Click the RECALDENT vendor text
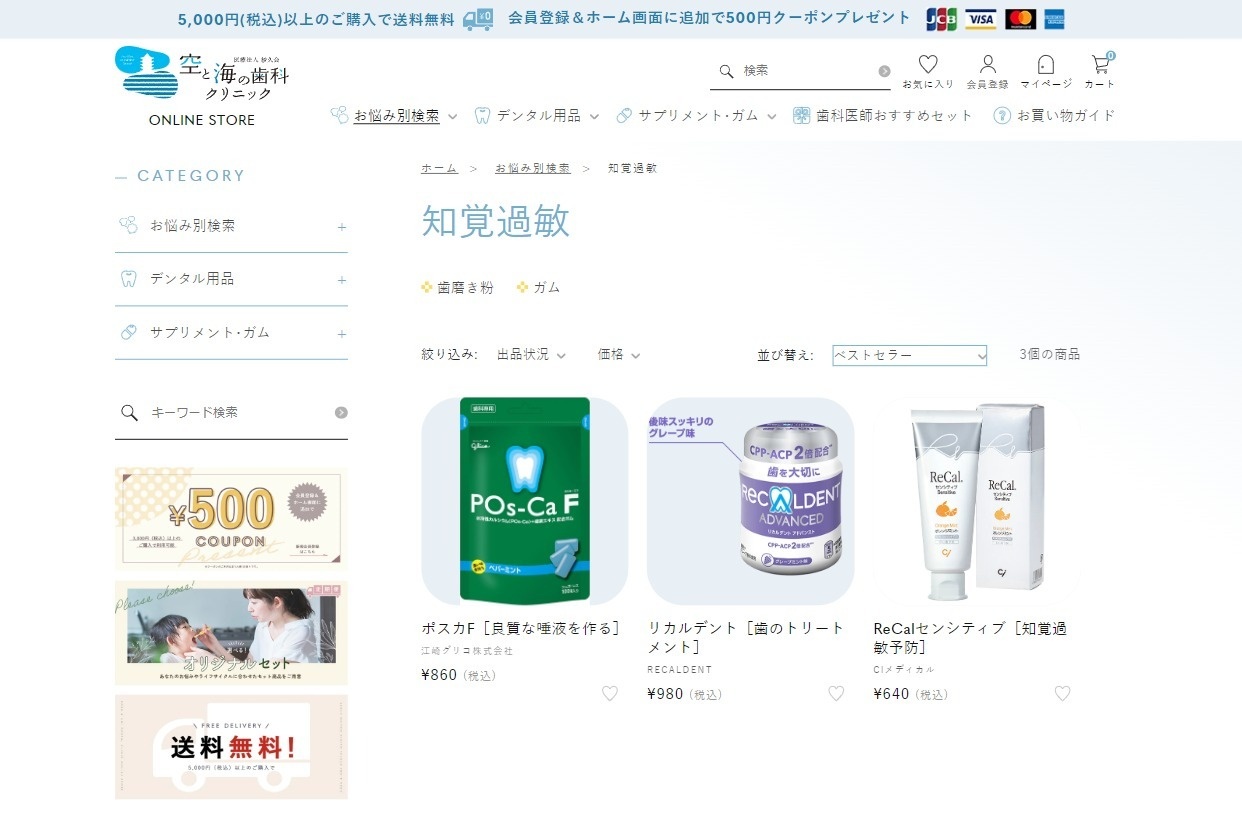 tap(680, 669)
